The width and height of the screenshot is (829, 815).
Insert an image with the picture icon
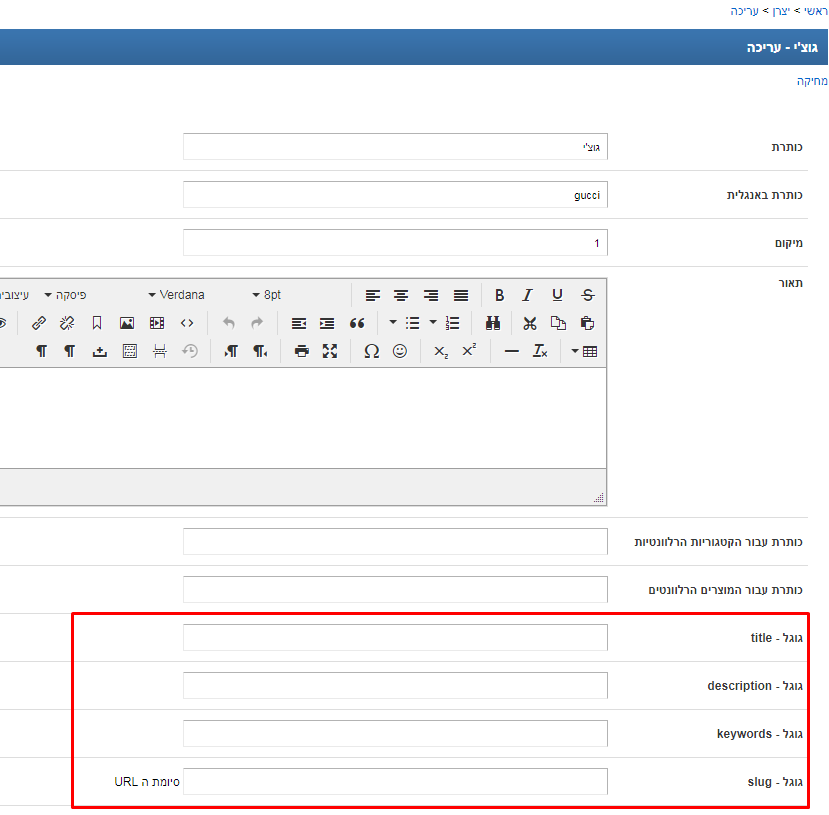pos(127,323)
